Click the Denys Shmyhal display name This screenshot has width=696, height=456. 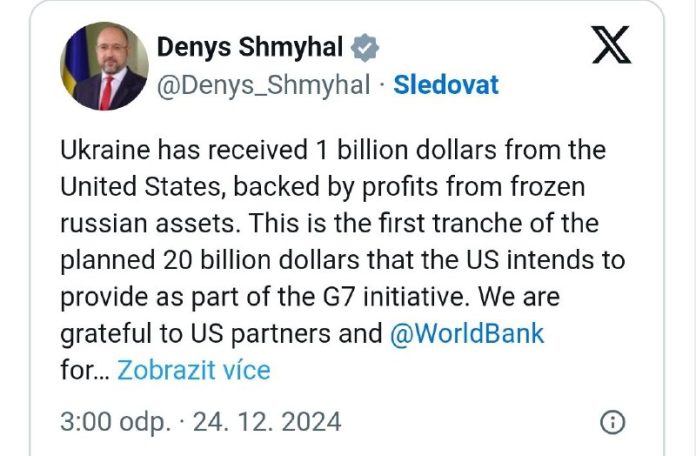pyautogui.click(x=250, y=48)
